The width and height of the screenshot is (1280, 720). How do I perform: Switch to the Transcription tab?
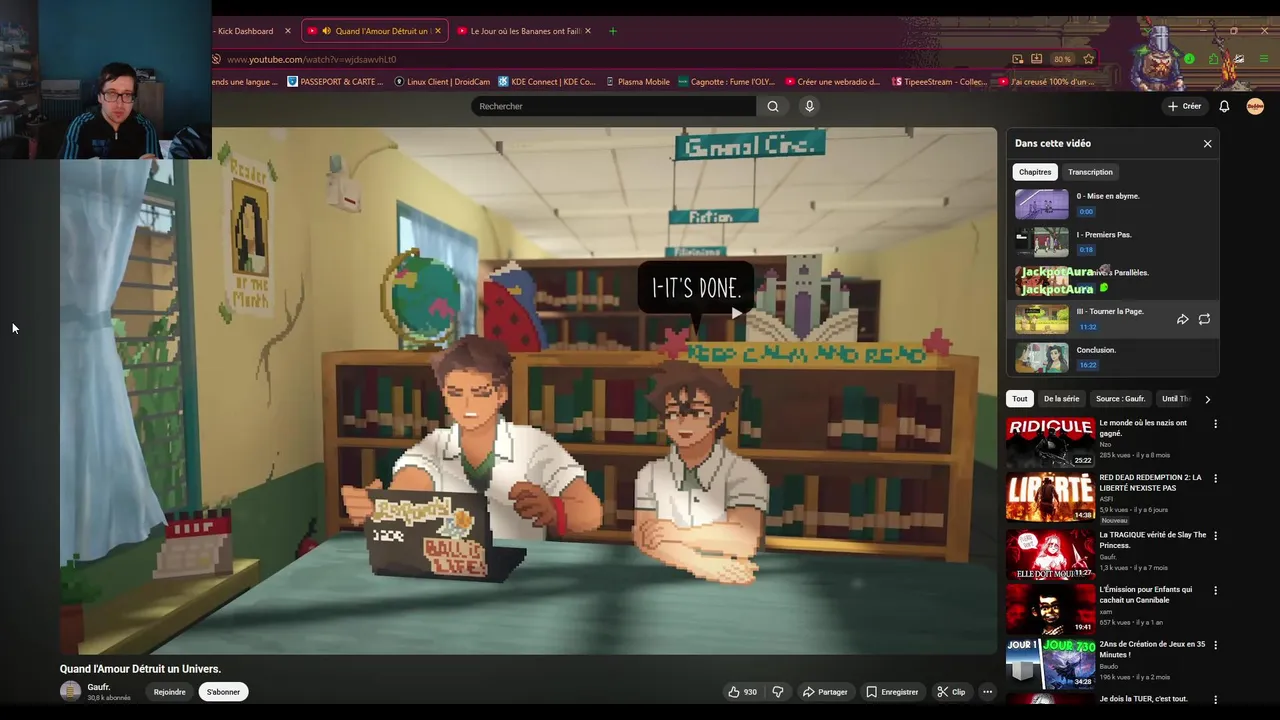click(x=1090, y=172)
